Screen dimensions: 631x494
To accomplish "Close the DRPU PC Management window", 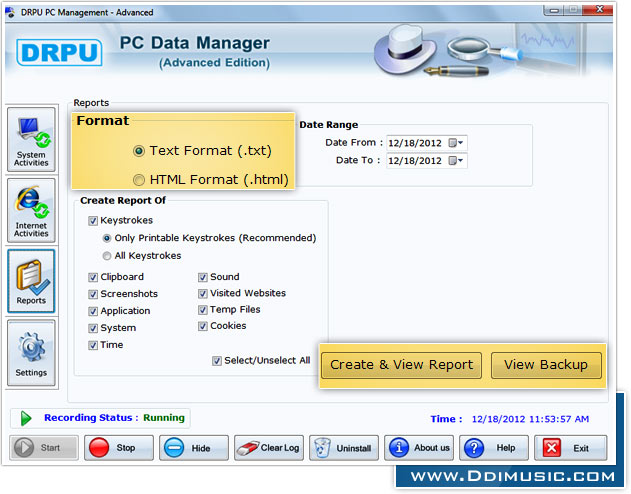I will click(x=599, y=10).
